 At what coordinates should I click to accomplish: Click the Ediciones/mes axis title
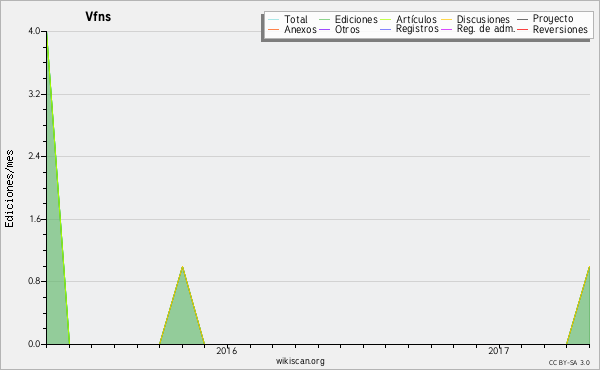pos(9,189)
